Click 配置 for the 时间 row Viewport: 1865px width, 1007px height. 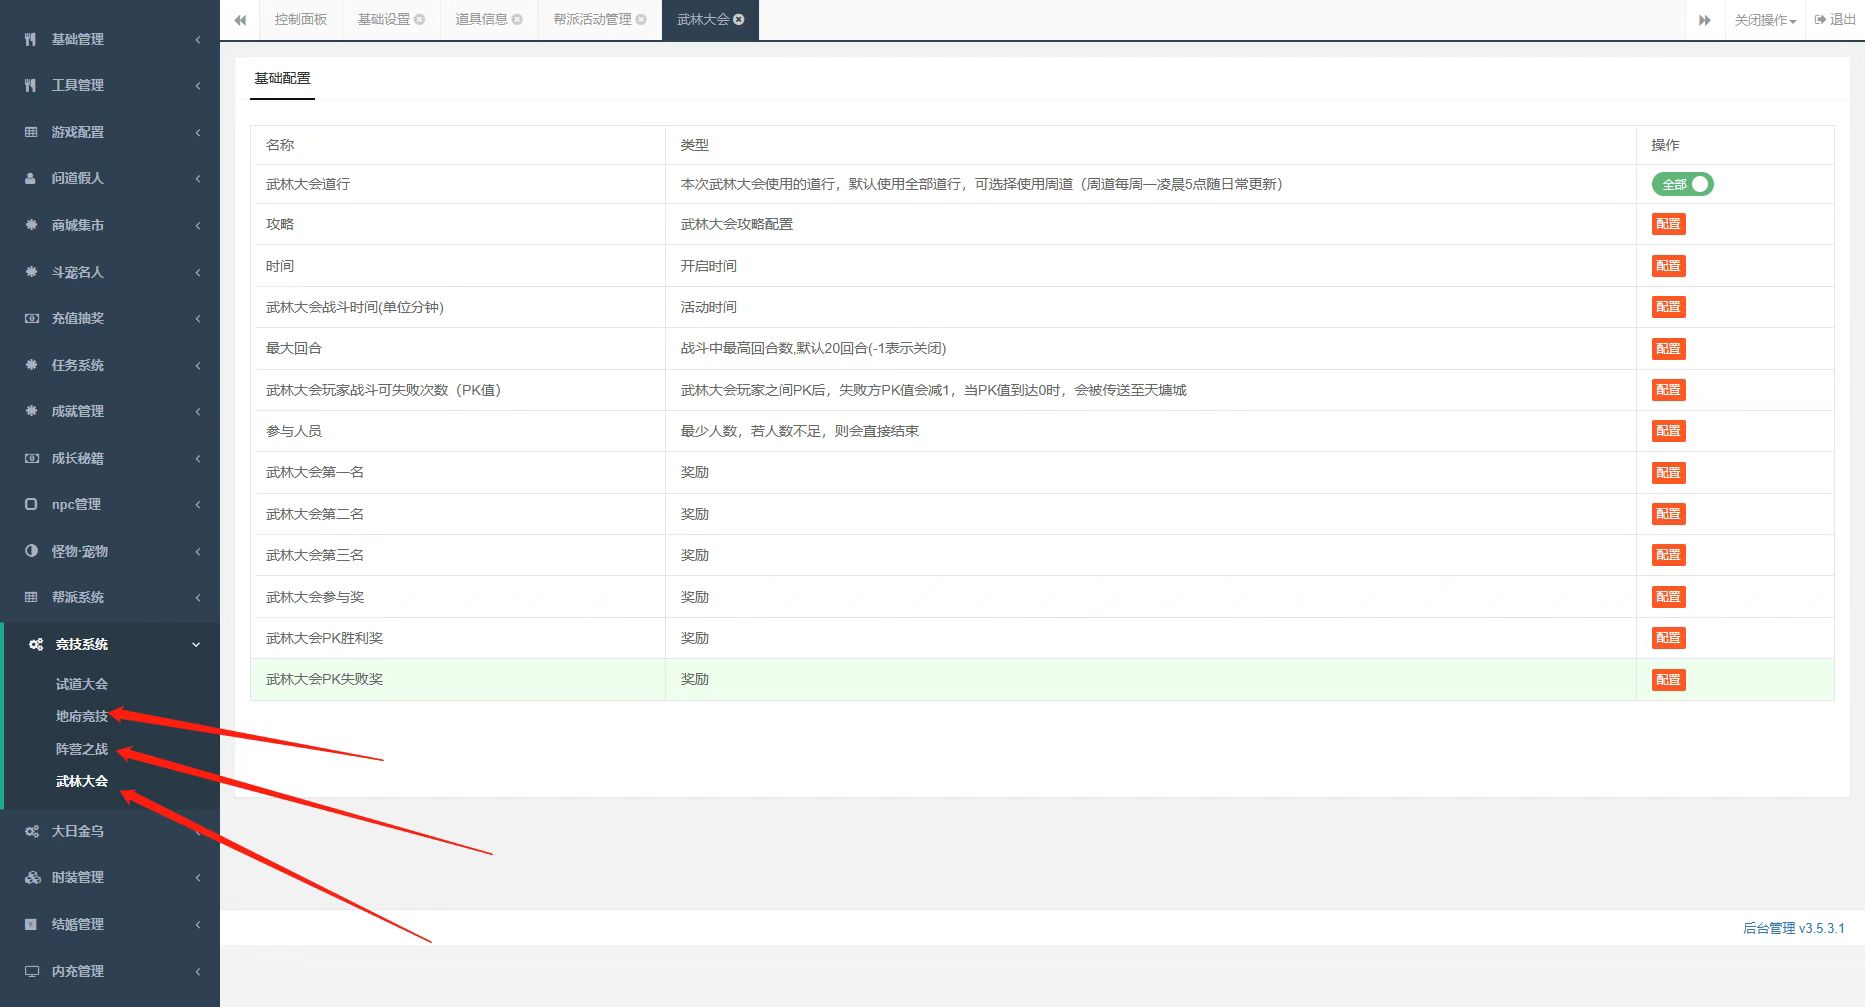point(1668,266)
